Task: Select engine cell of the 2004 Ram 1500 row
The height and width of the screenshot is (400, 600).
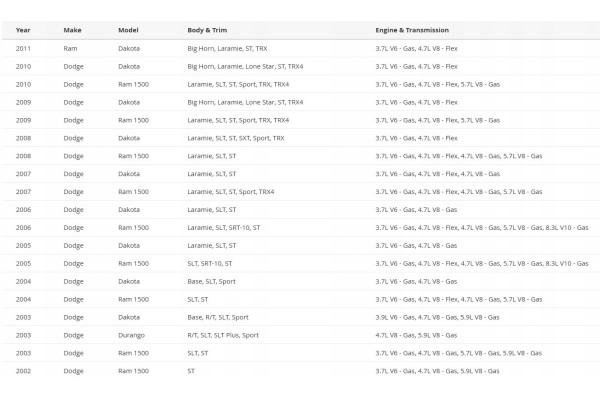Action: (x=459, y=299)
